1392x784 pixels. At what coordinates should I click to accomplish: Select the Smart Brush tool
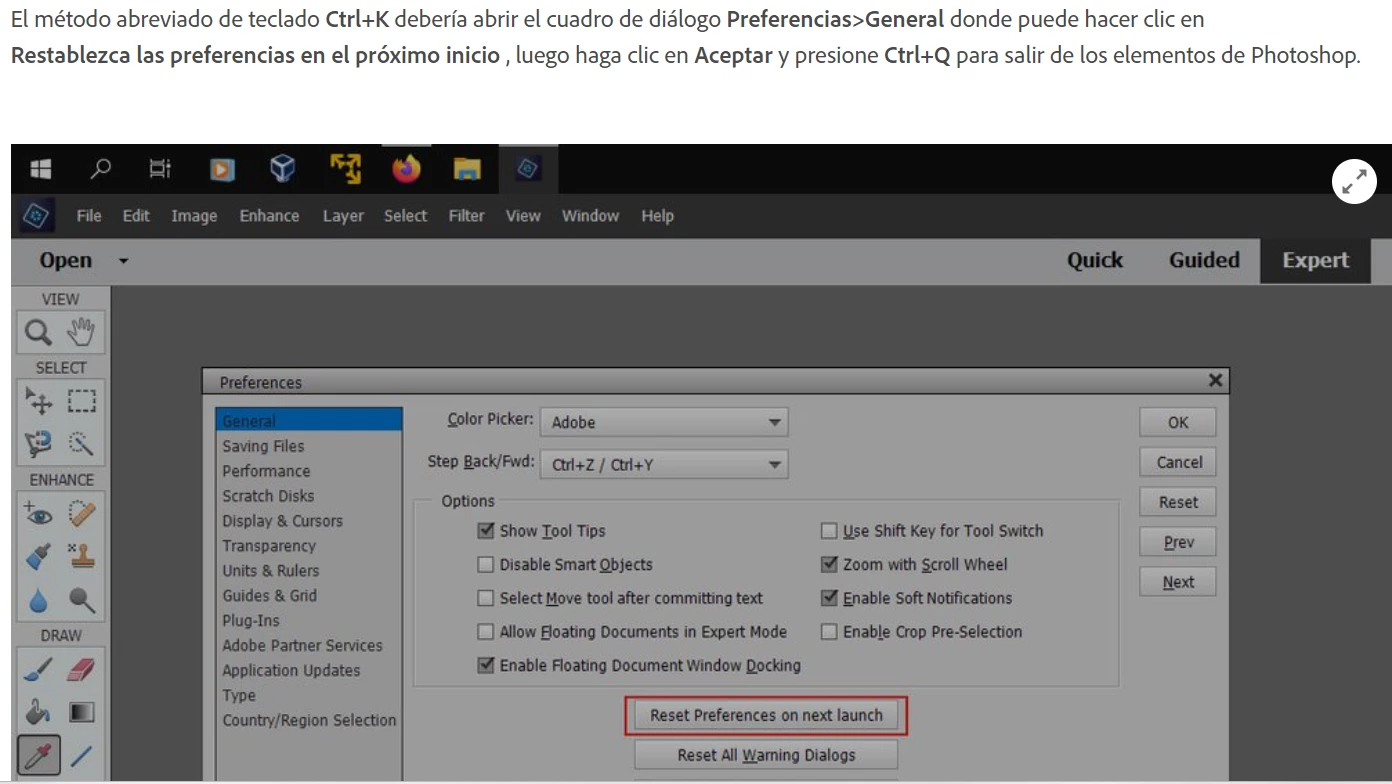coord(39,557)
